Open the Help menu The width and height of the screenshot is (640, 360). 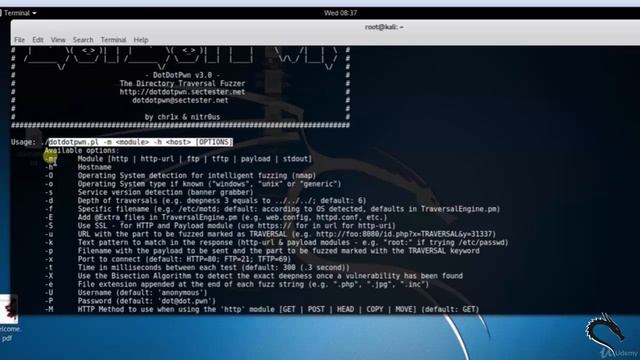[x=141, y=40]
